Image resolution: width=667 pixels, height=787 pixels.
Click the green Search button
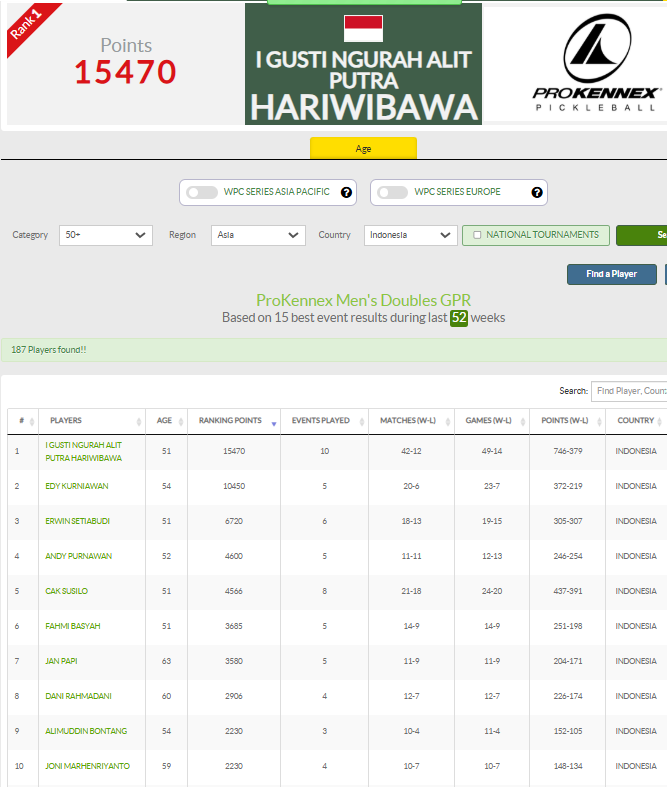[641, 235]
